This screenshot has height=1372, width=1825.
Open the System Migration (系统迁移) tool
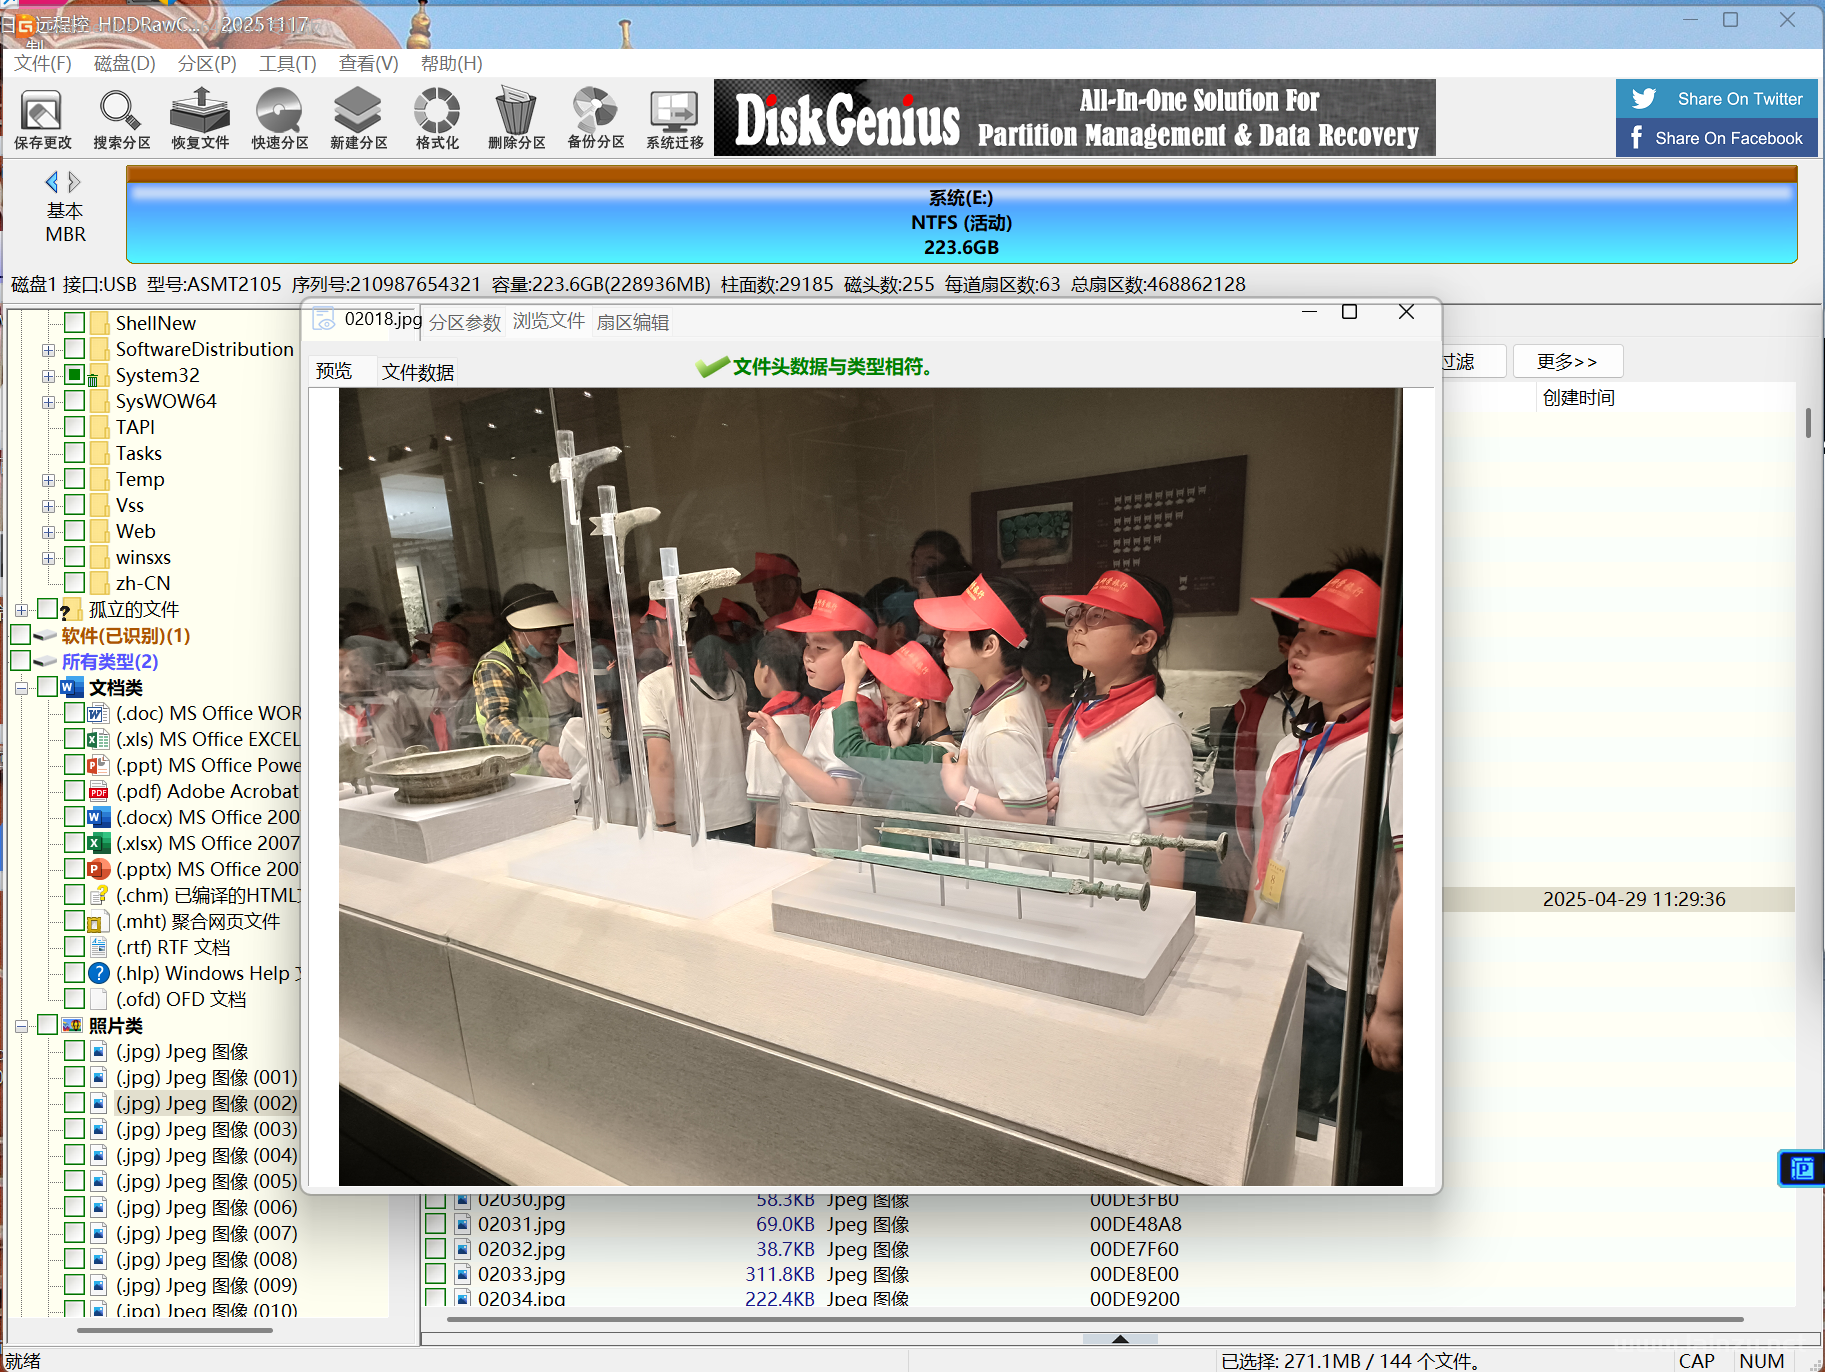[x=674, y=118]
